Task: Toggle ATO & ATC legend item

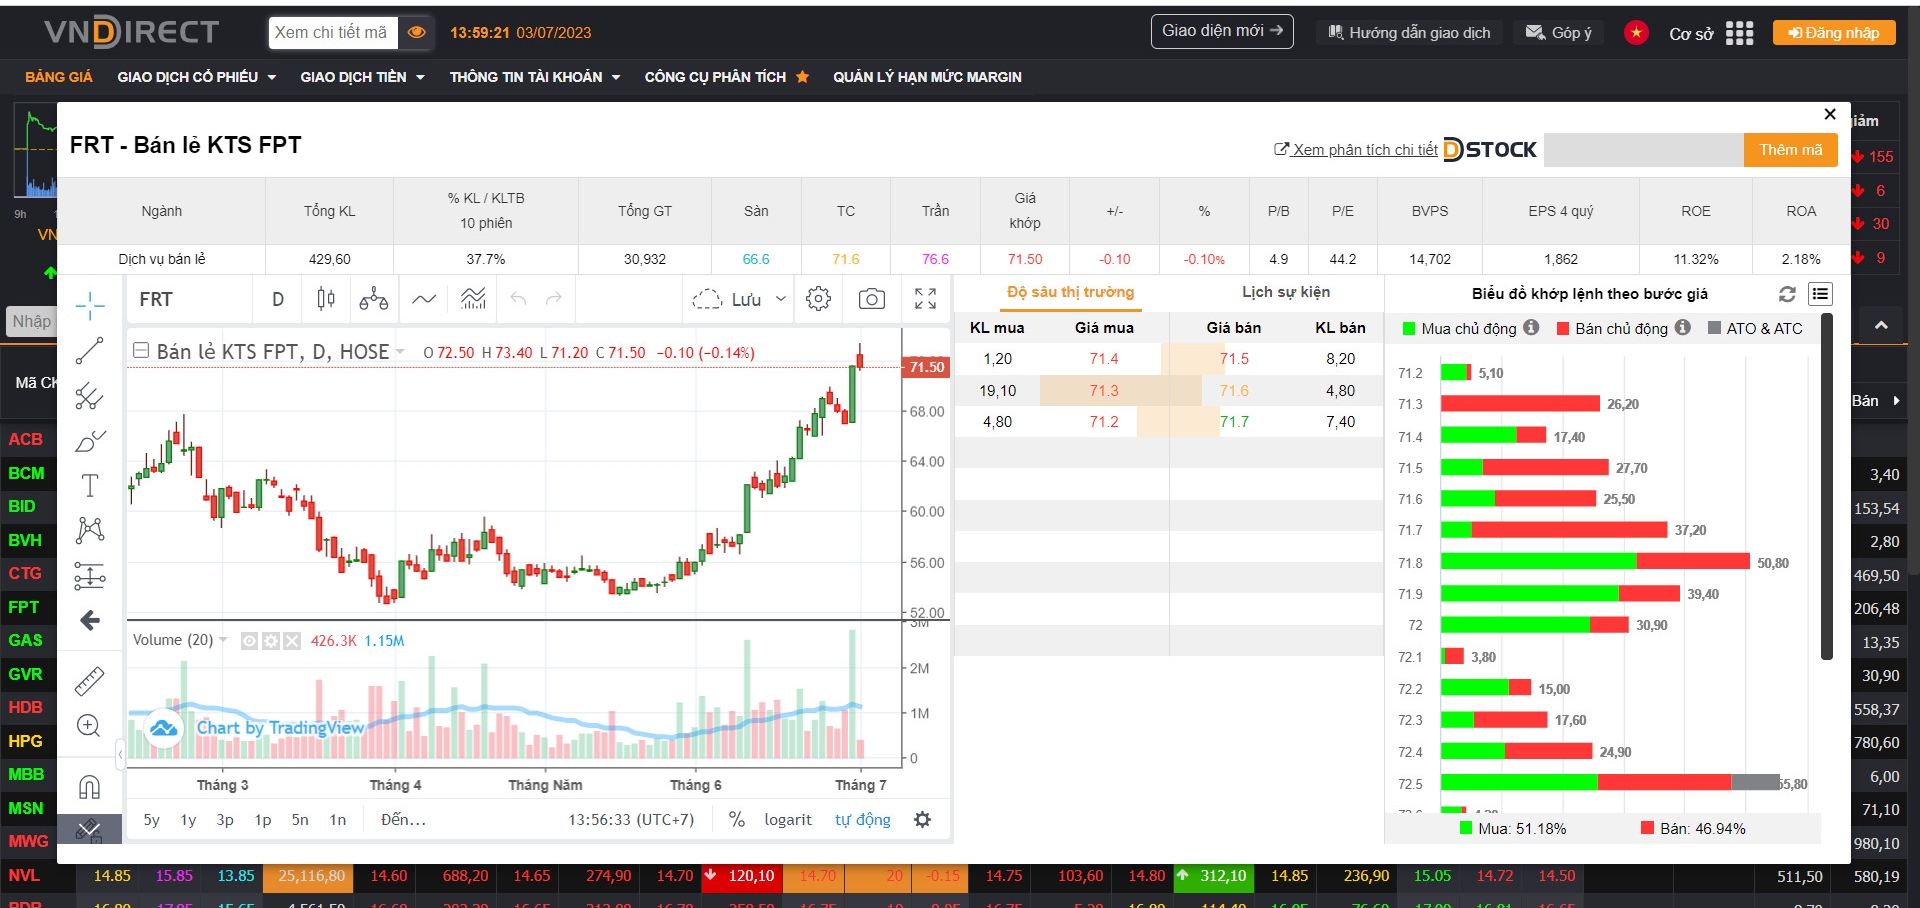Action: [1756, 328]
